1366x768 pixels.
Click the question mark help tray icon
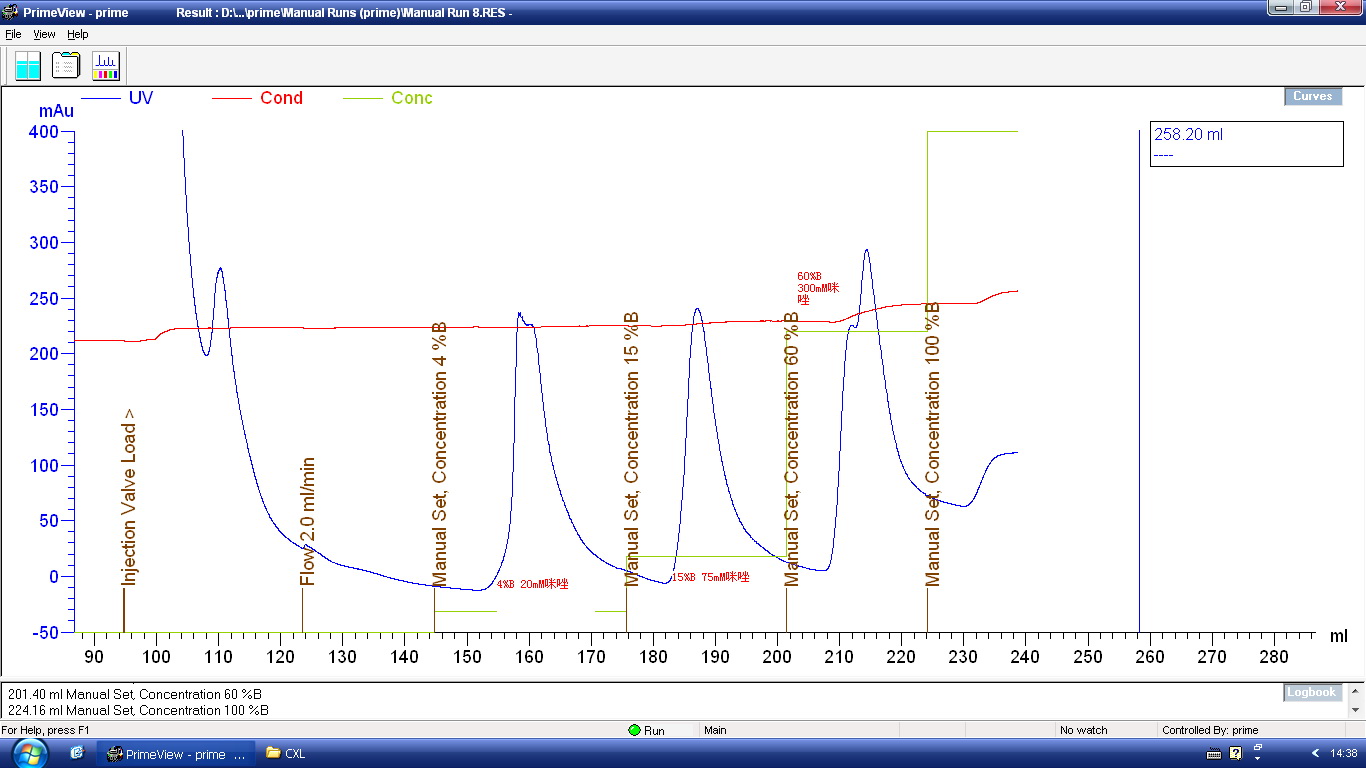pyautogui.click(x=1236, y=753)
